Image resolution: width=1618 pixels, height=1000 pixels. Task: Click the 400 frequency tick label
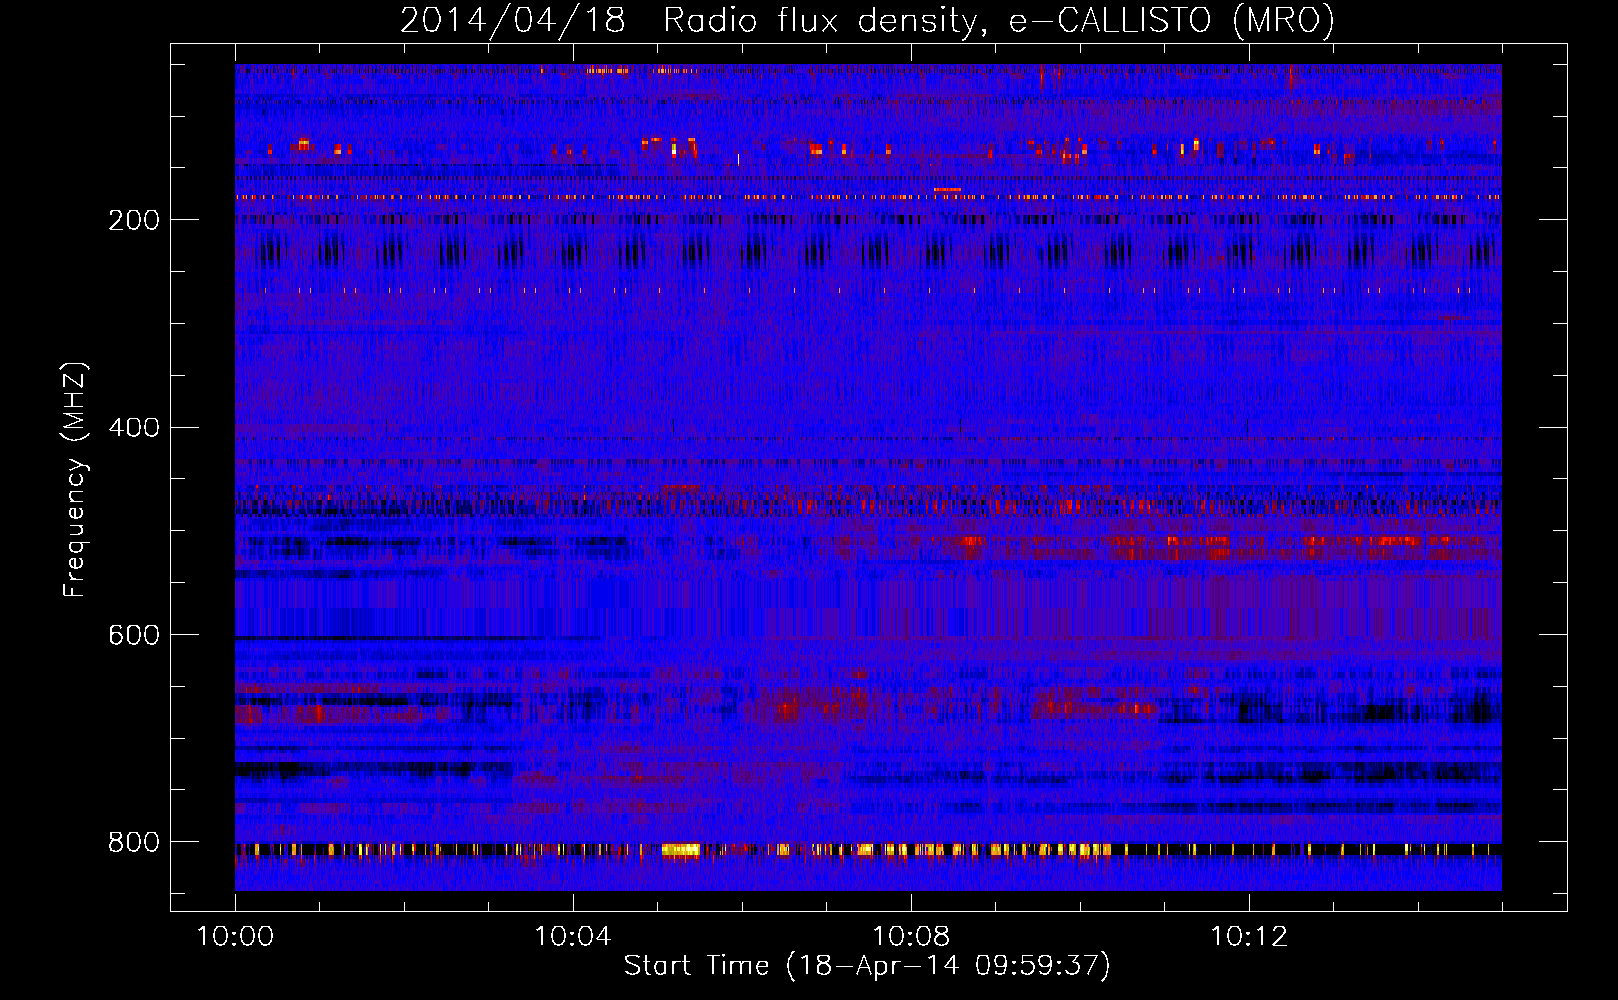134,428
